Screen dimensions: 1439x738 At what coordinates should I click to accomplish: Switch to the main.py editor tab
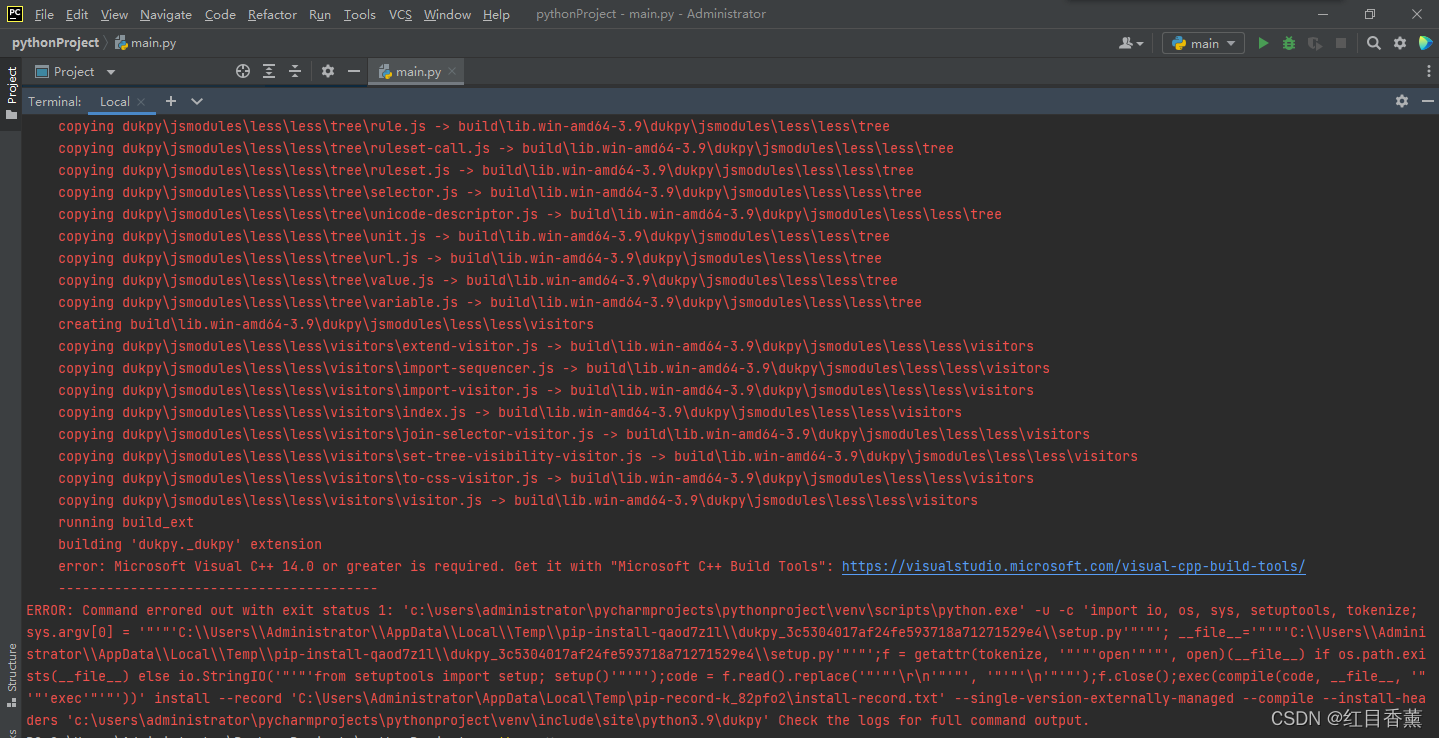click(418, 72)
